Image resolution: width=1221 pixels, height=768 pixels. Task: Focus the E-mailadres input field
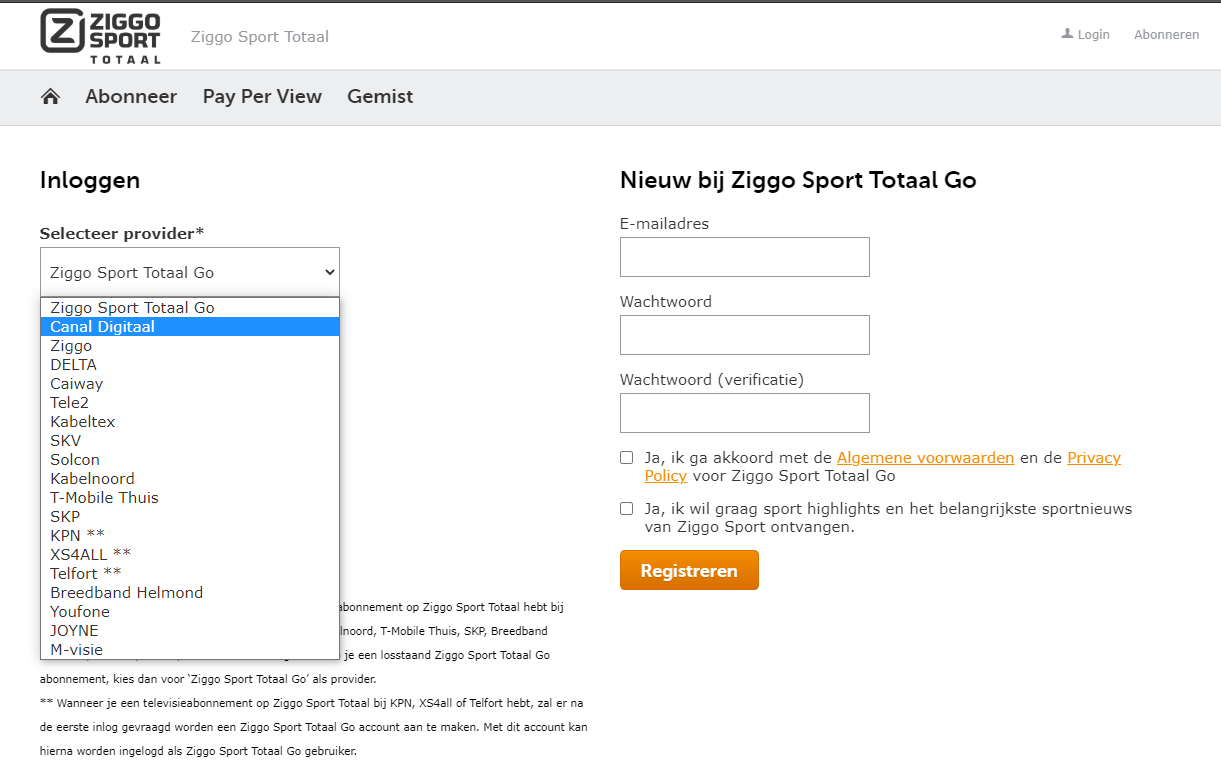[x=745, y=257]
